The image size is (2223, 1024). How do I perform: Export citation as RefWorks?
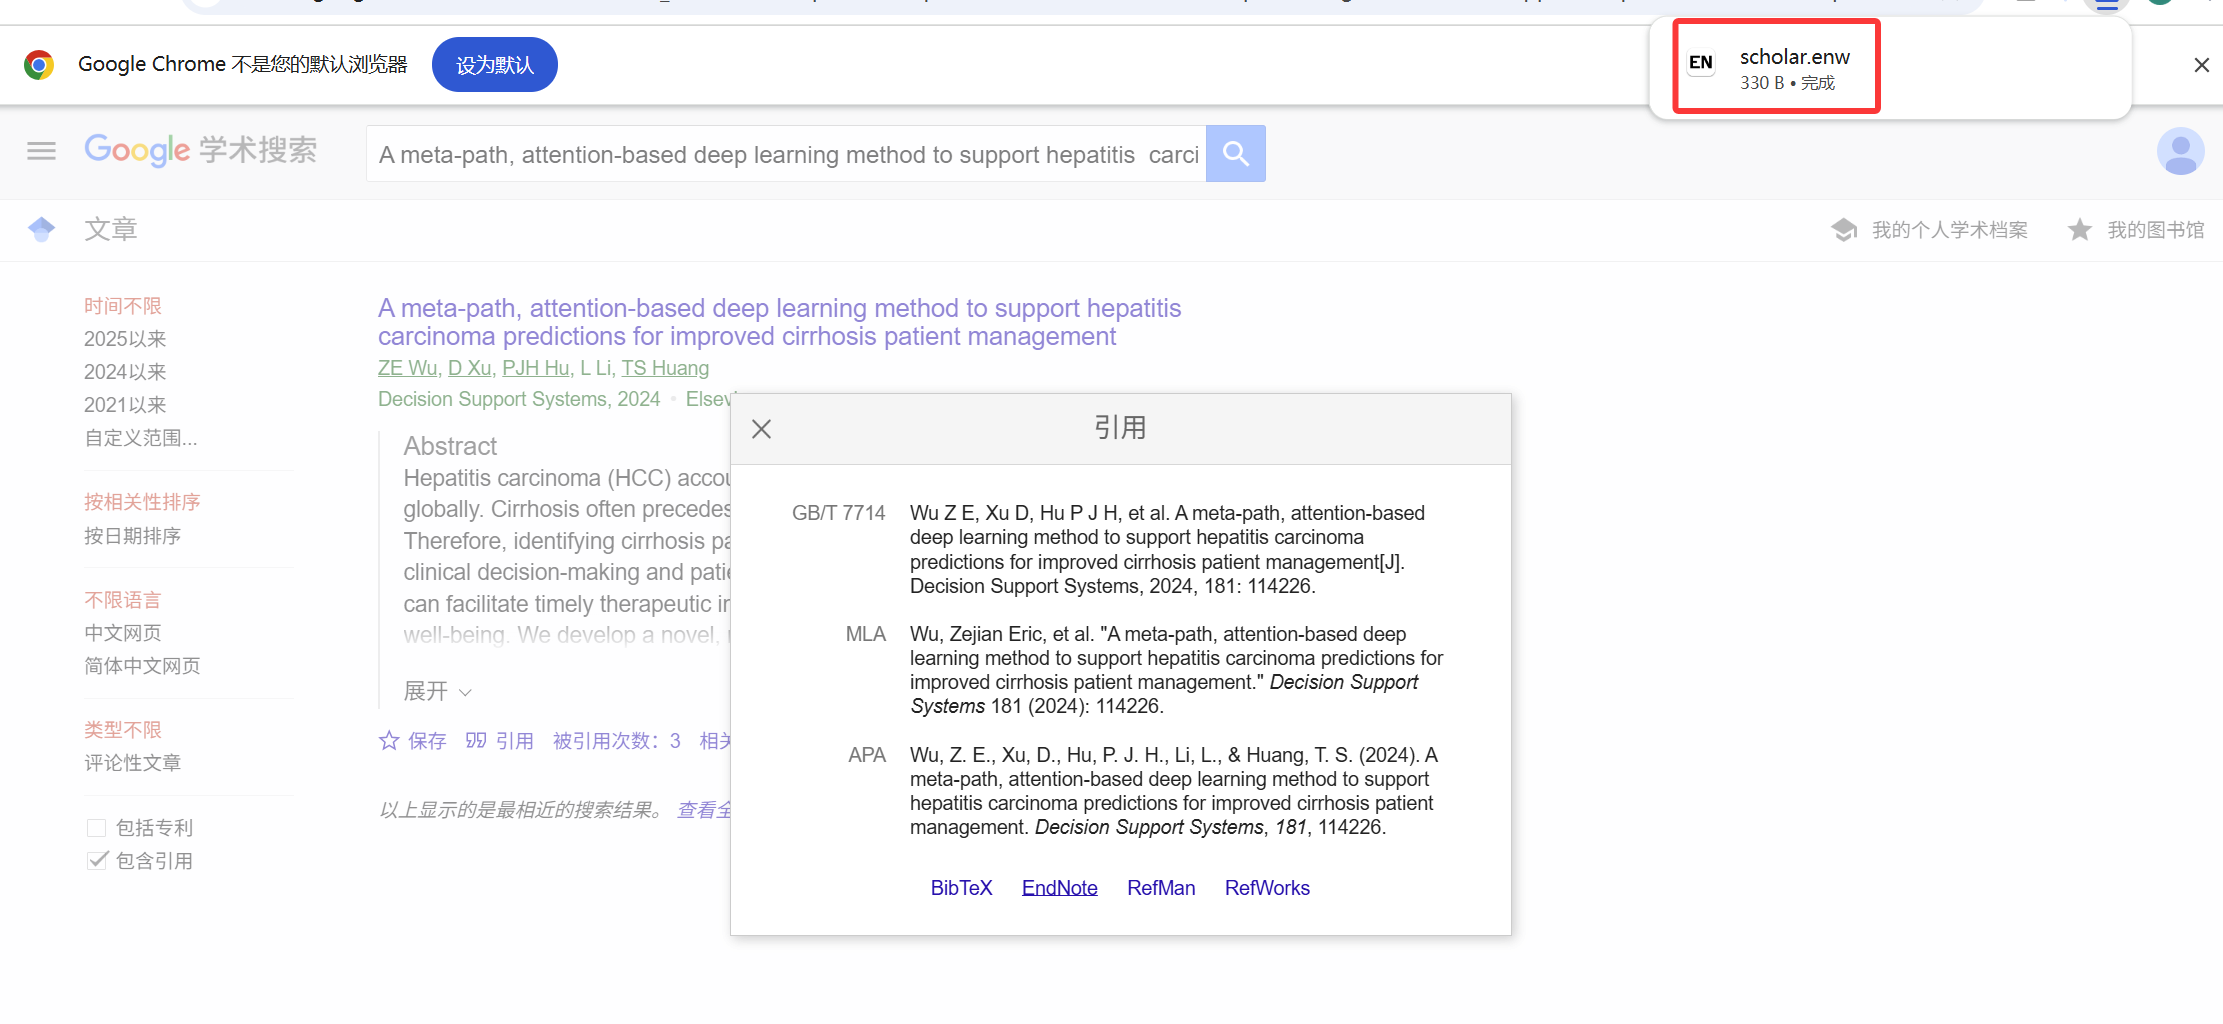coord(1267,888)
